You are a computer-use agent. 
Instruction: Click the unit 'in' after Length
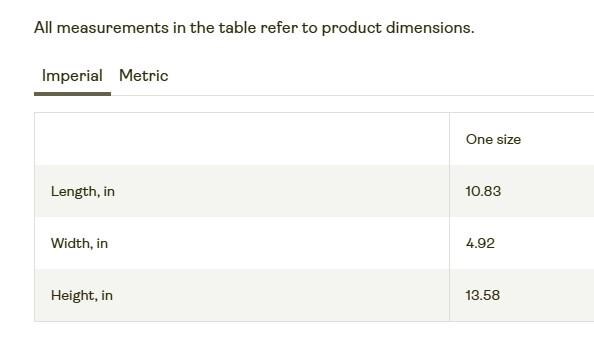109,192
